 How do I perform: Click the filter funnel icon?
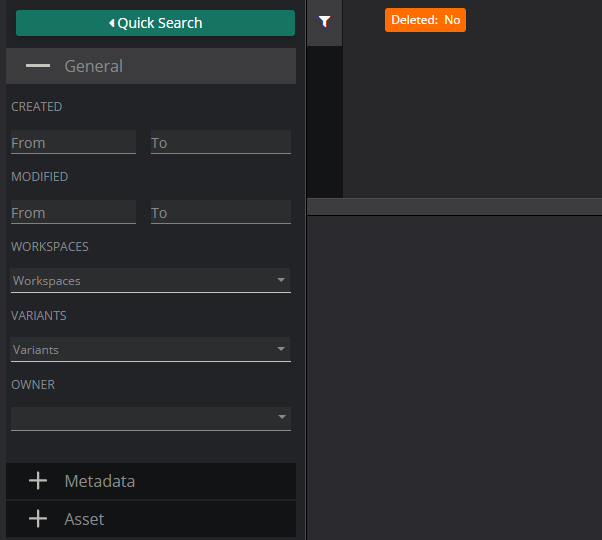pyautogui.click(x=324, y=21)
